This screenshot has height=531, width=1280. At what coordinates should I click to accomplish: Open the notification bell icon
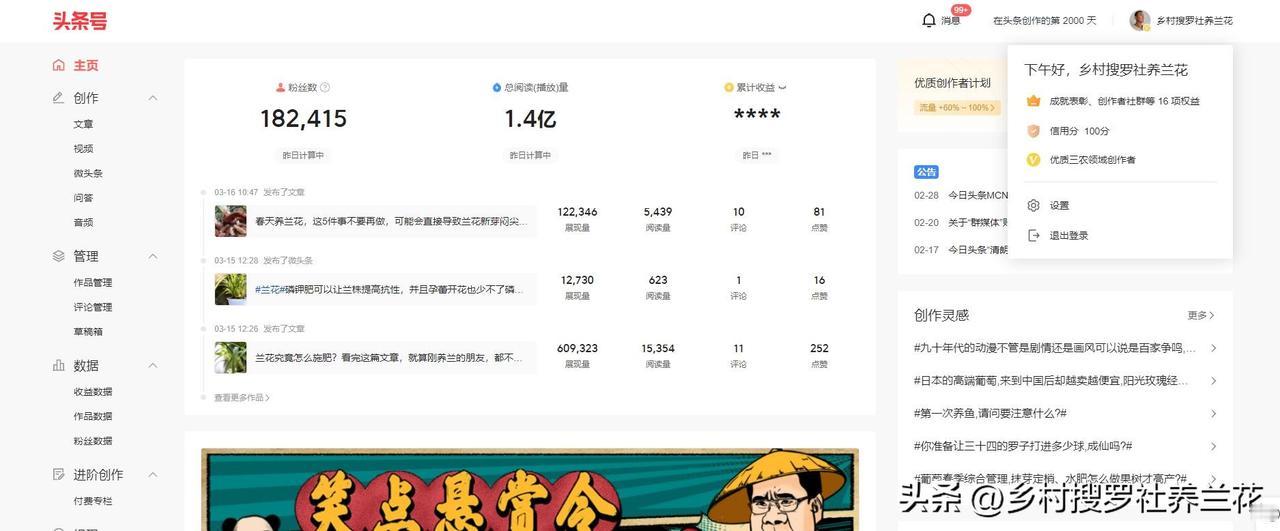tap(929, 20)
